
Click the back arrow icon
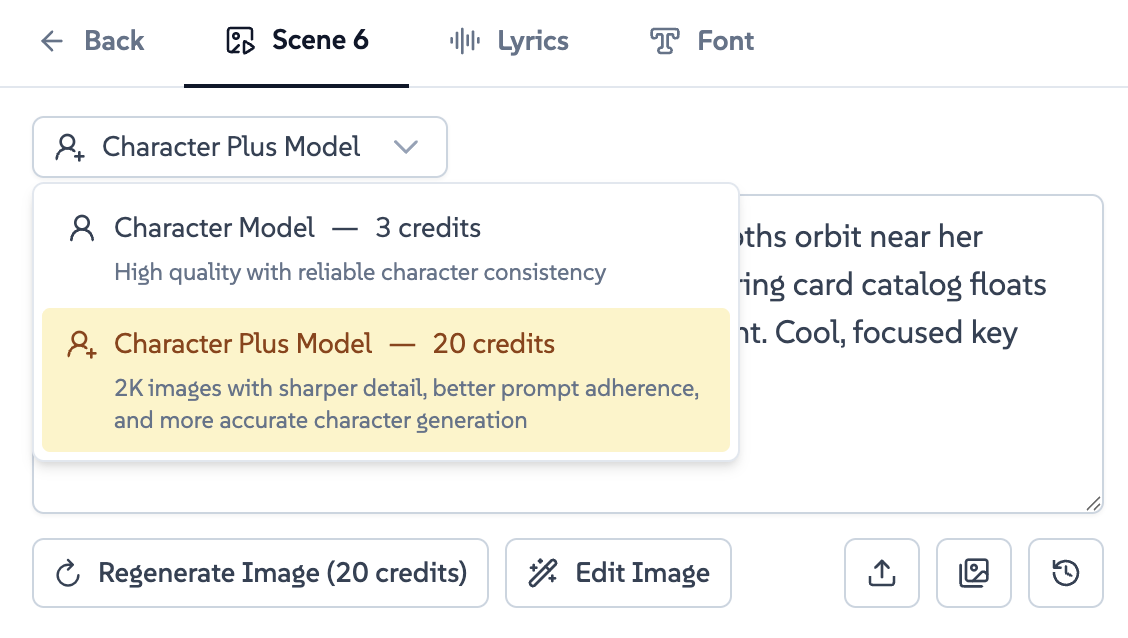(x=51, y=40)
